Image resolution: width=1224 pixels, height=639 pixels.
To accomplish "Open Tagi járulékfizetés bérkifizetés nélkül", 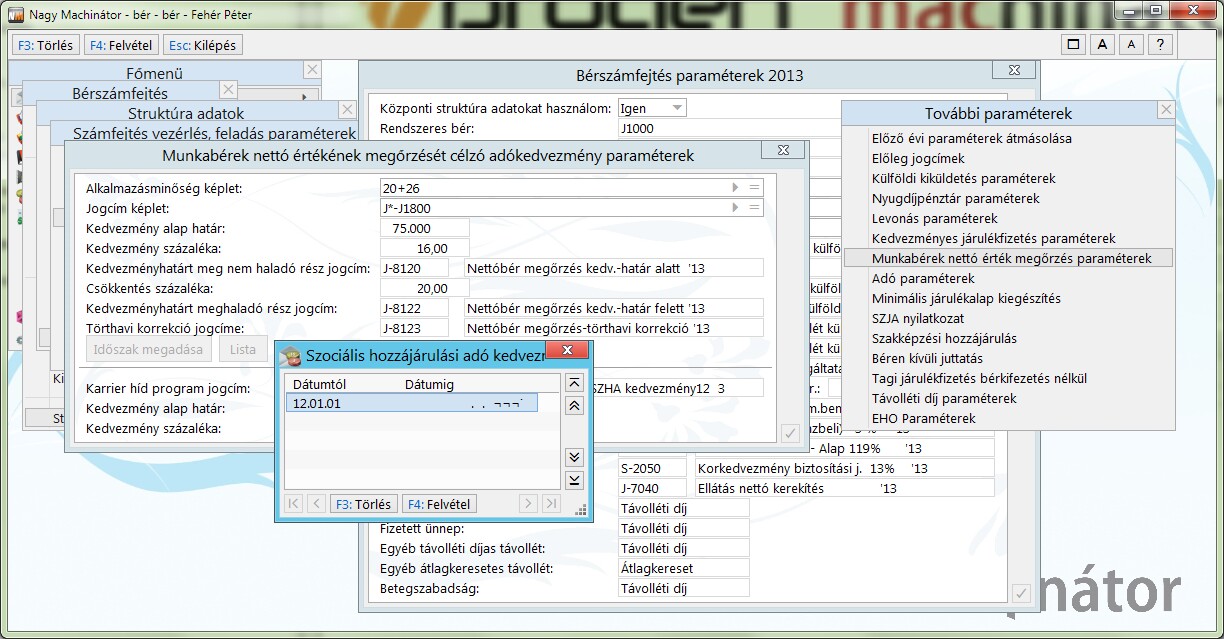I will 979,378.
